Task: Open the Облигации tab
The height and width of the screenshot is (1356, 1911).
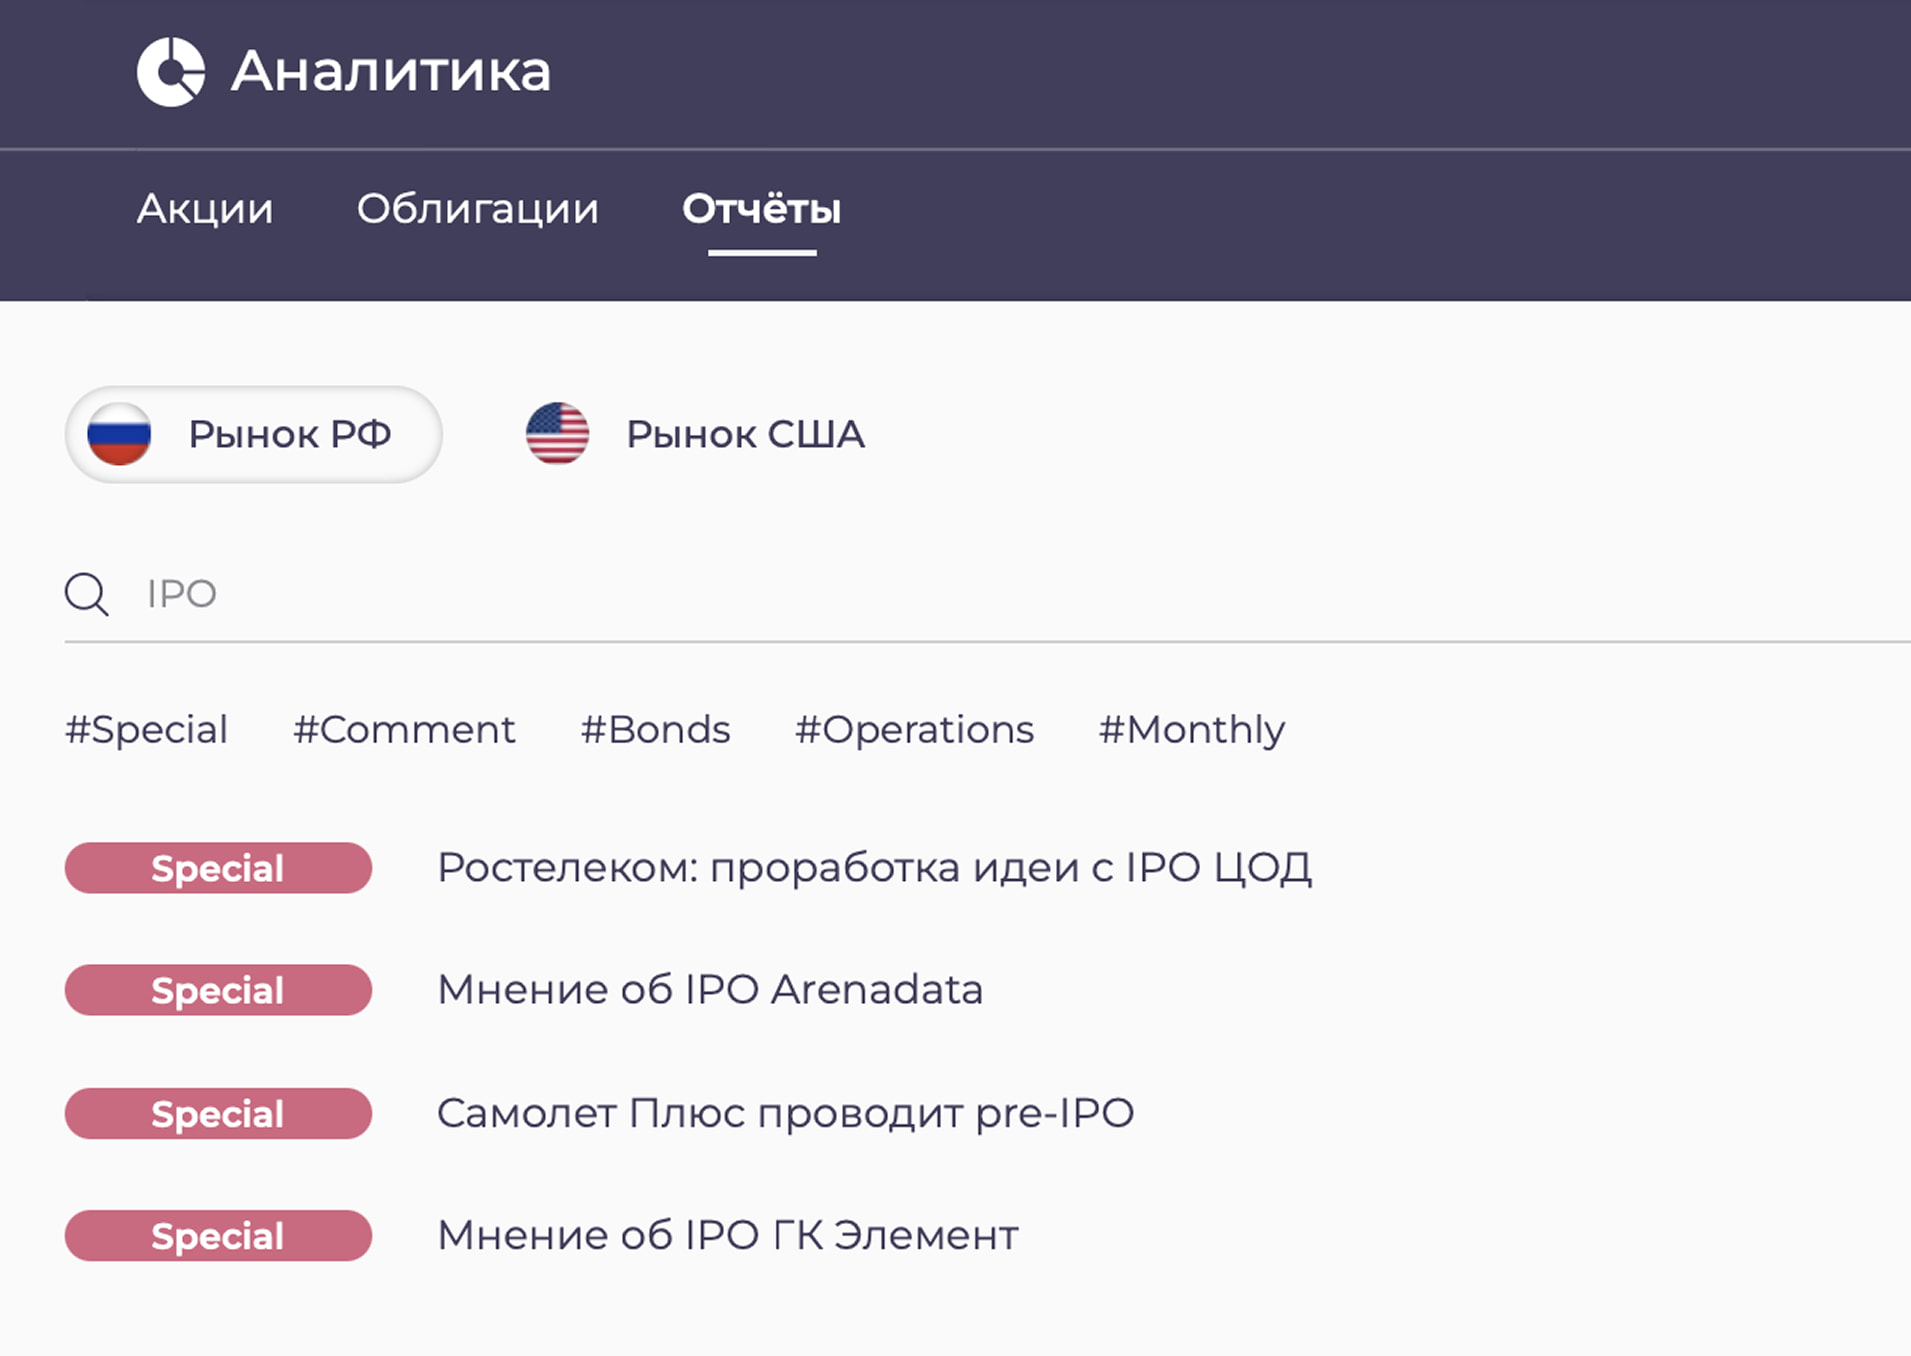Action: [478, 210]
